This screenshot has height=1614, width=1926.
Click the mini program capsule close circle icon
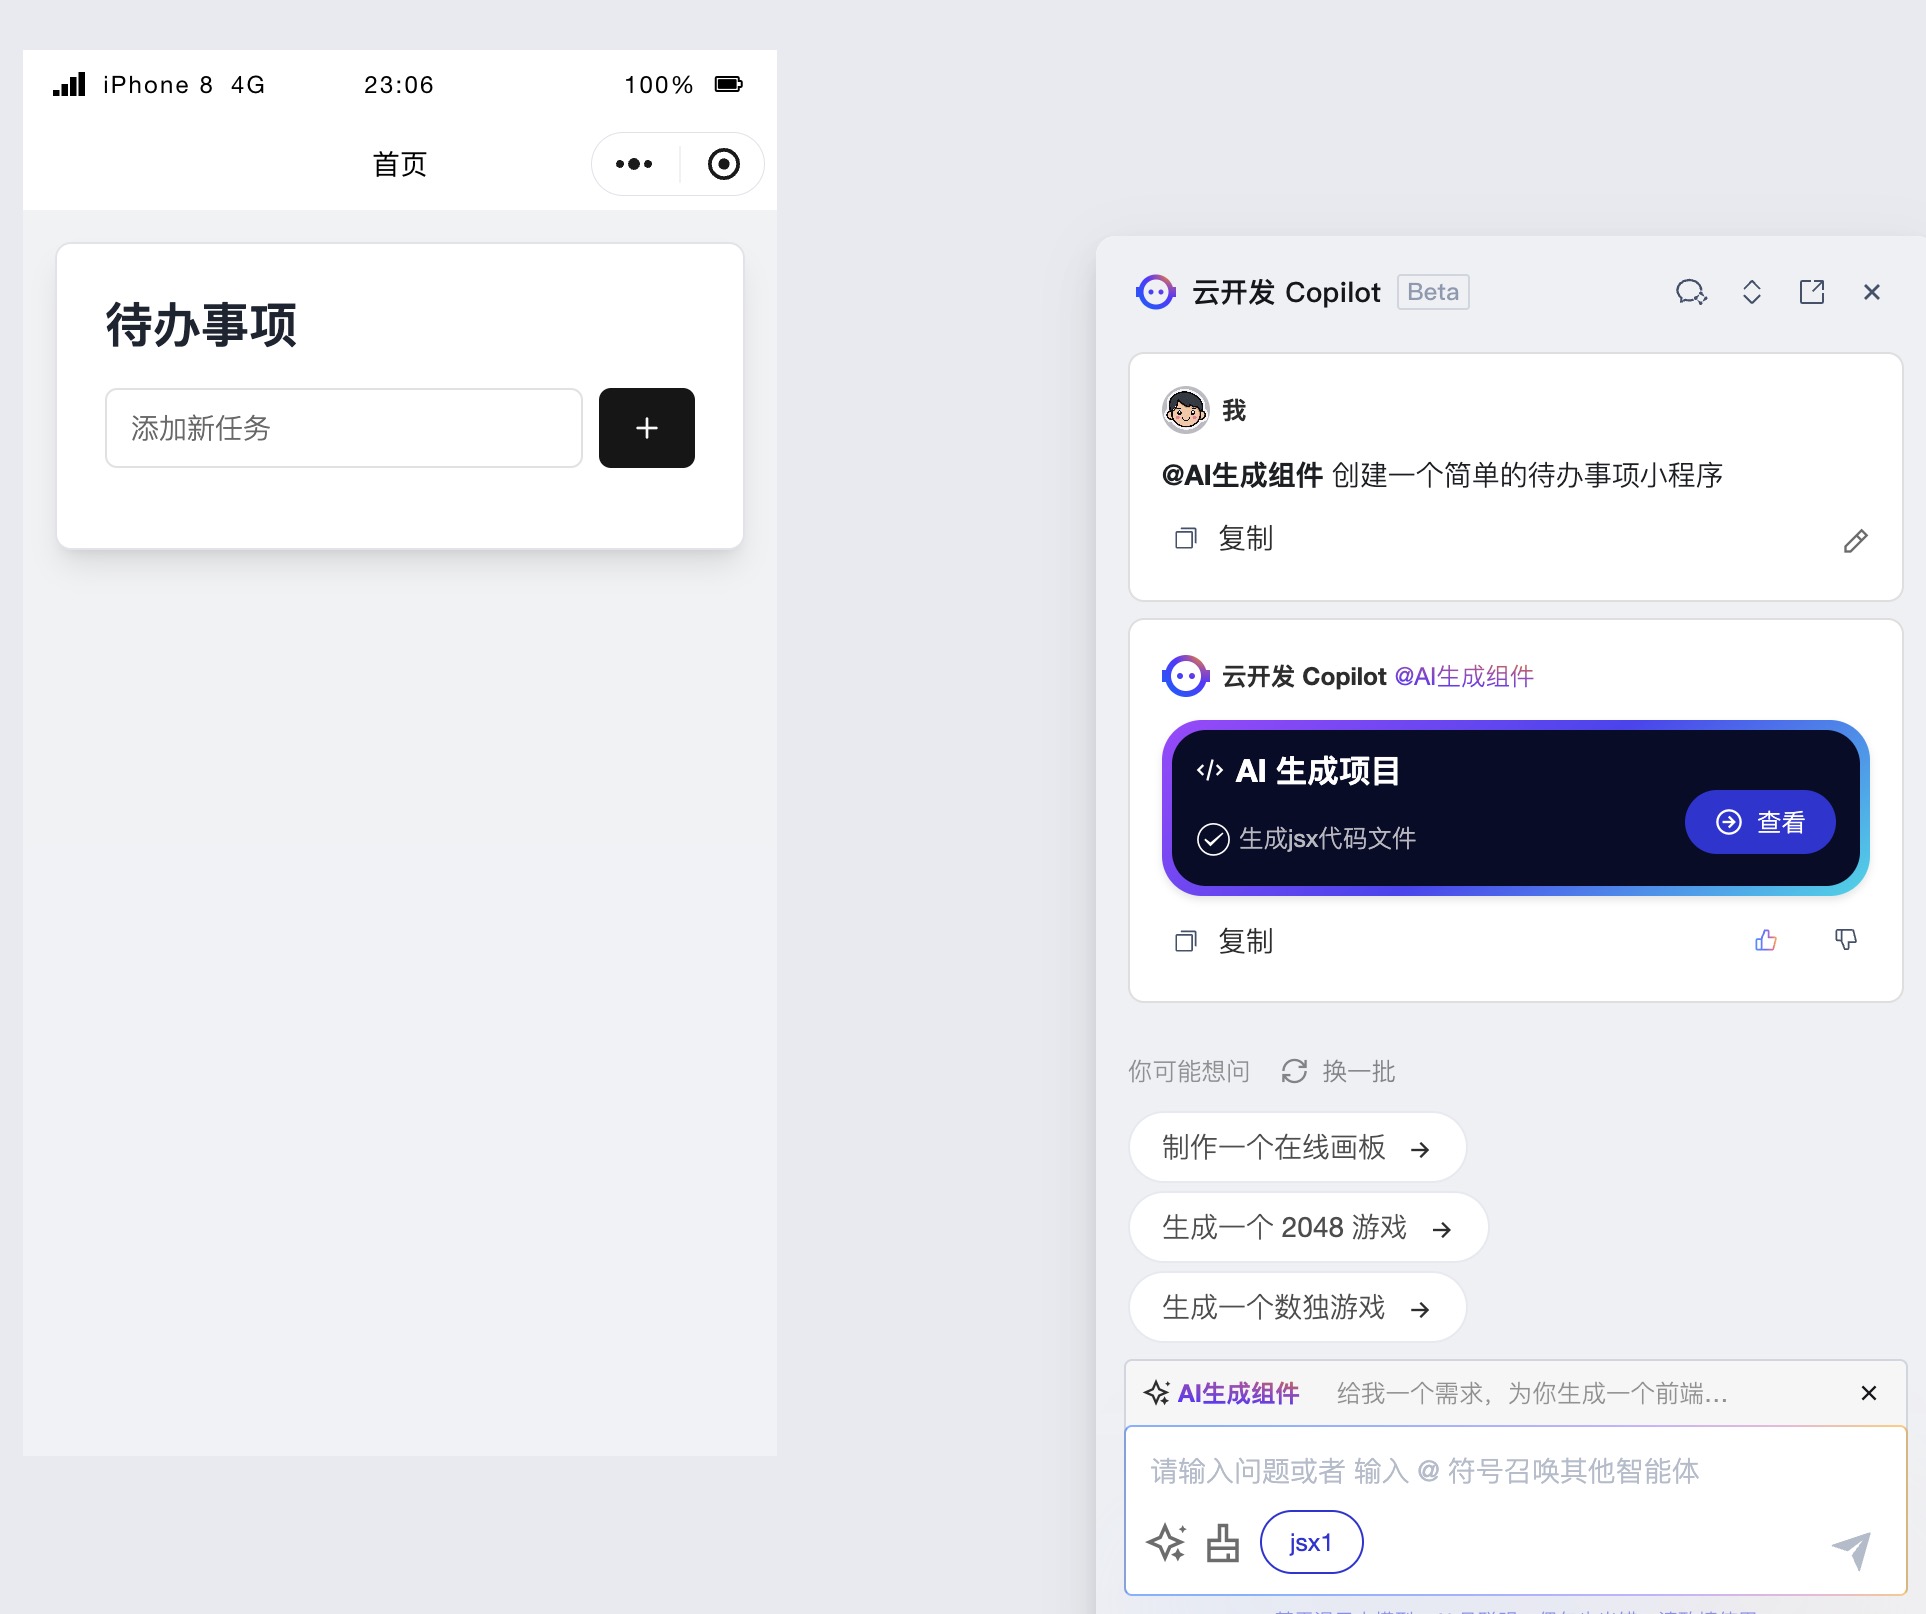point(723,164)
